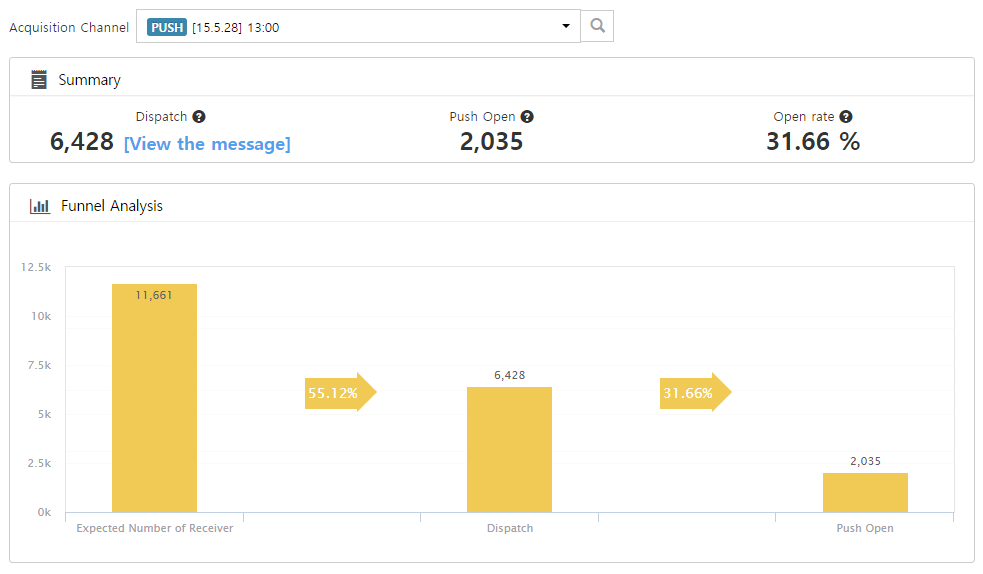Click the dropdown caret arrow
The image size is (983, 574).
(x=565, y=26)
